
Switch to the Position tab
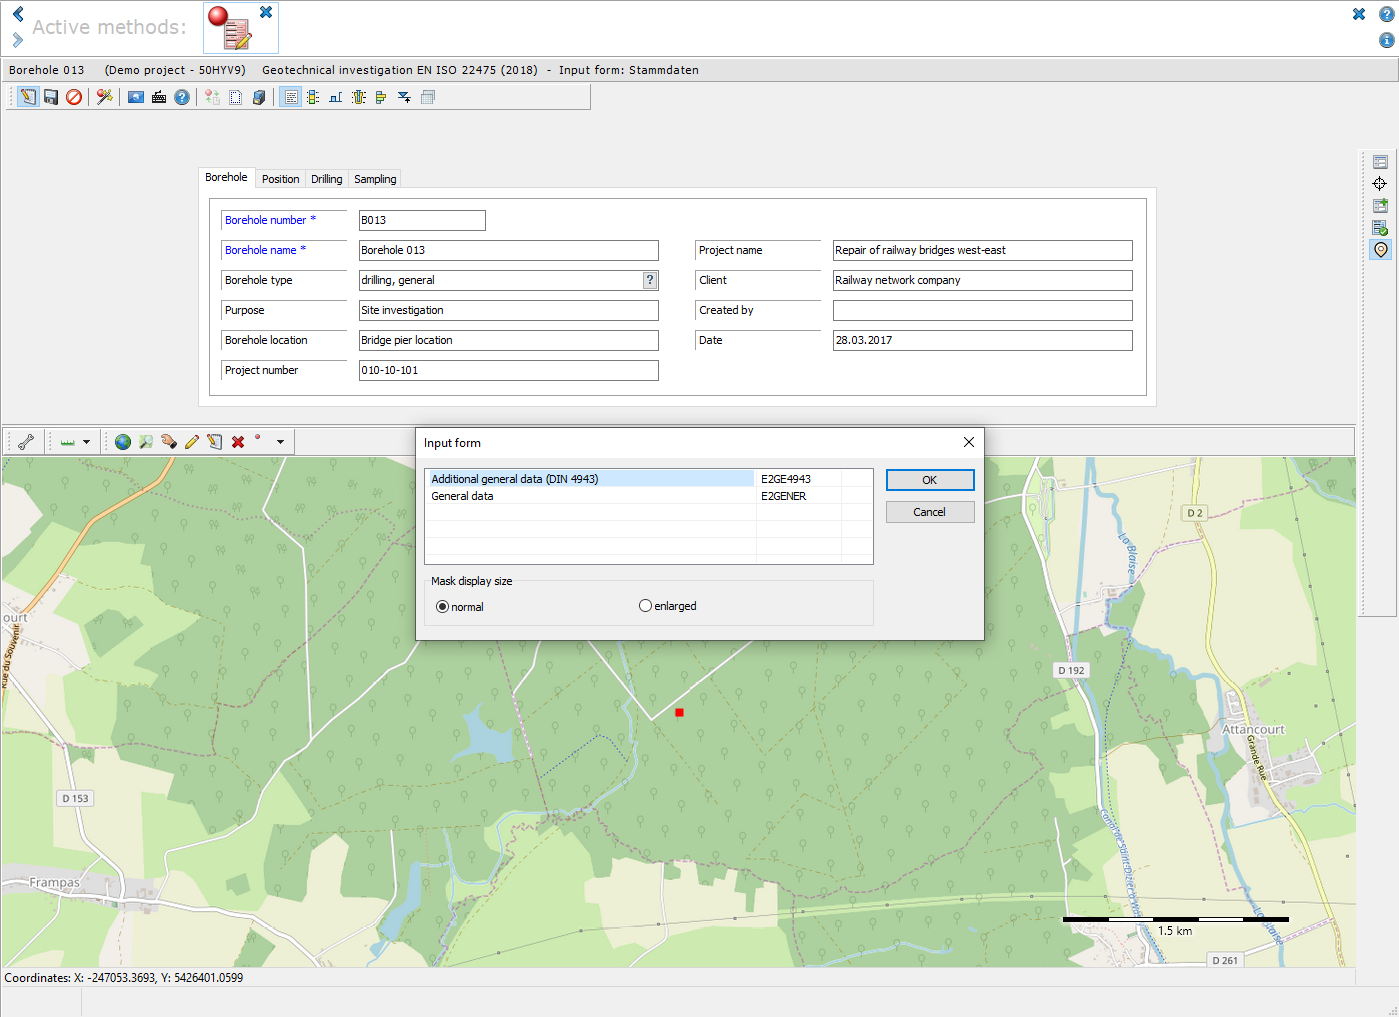[x=280, y=179]
